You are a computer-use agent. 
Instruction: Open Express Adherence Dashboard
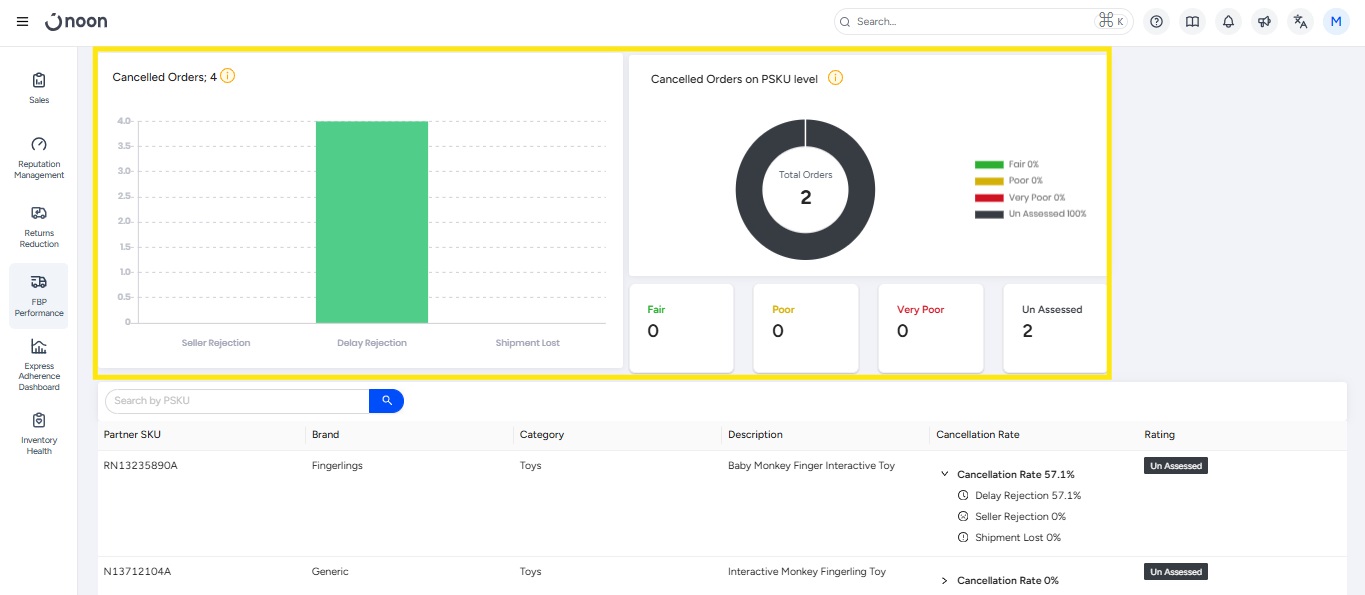point(39,365)
